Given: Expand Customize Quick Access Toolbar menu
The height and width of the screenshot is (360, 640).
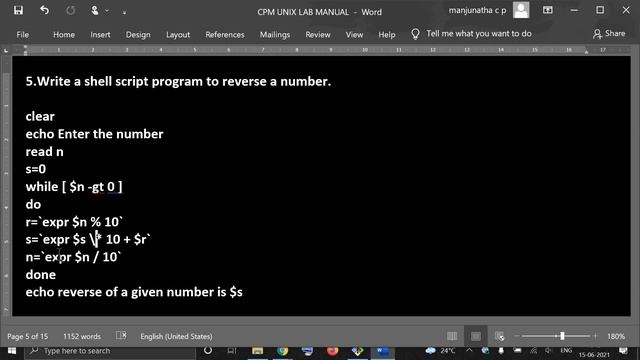Looking at the screenshot, I should [124, 12].
